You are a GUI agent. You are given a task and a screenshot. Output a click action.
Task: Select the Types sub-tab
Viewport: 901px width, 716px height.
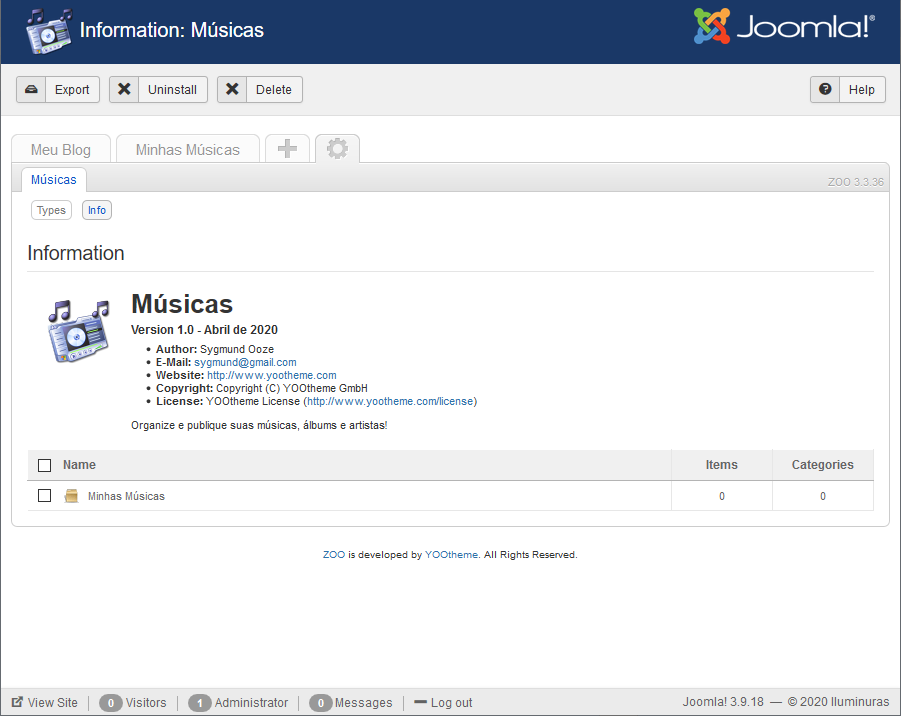[x=51, y=210]
